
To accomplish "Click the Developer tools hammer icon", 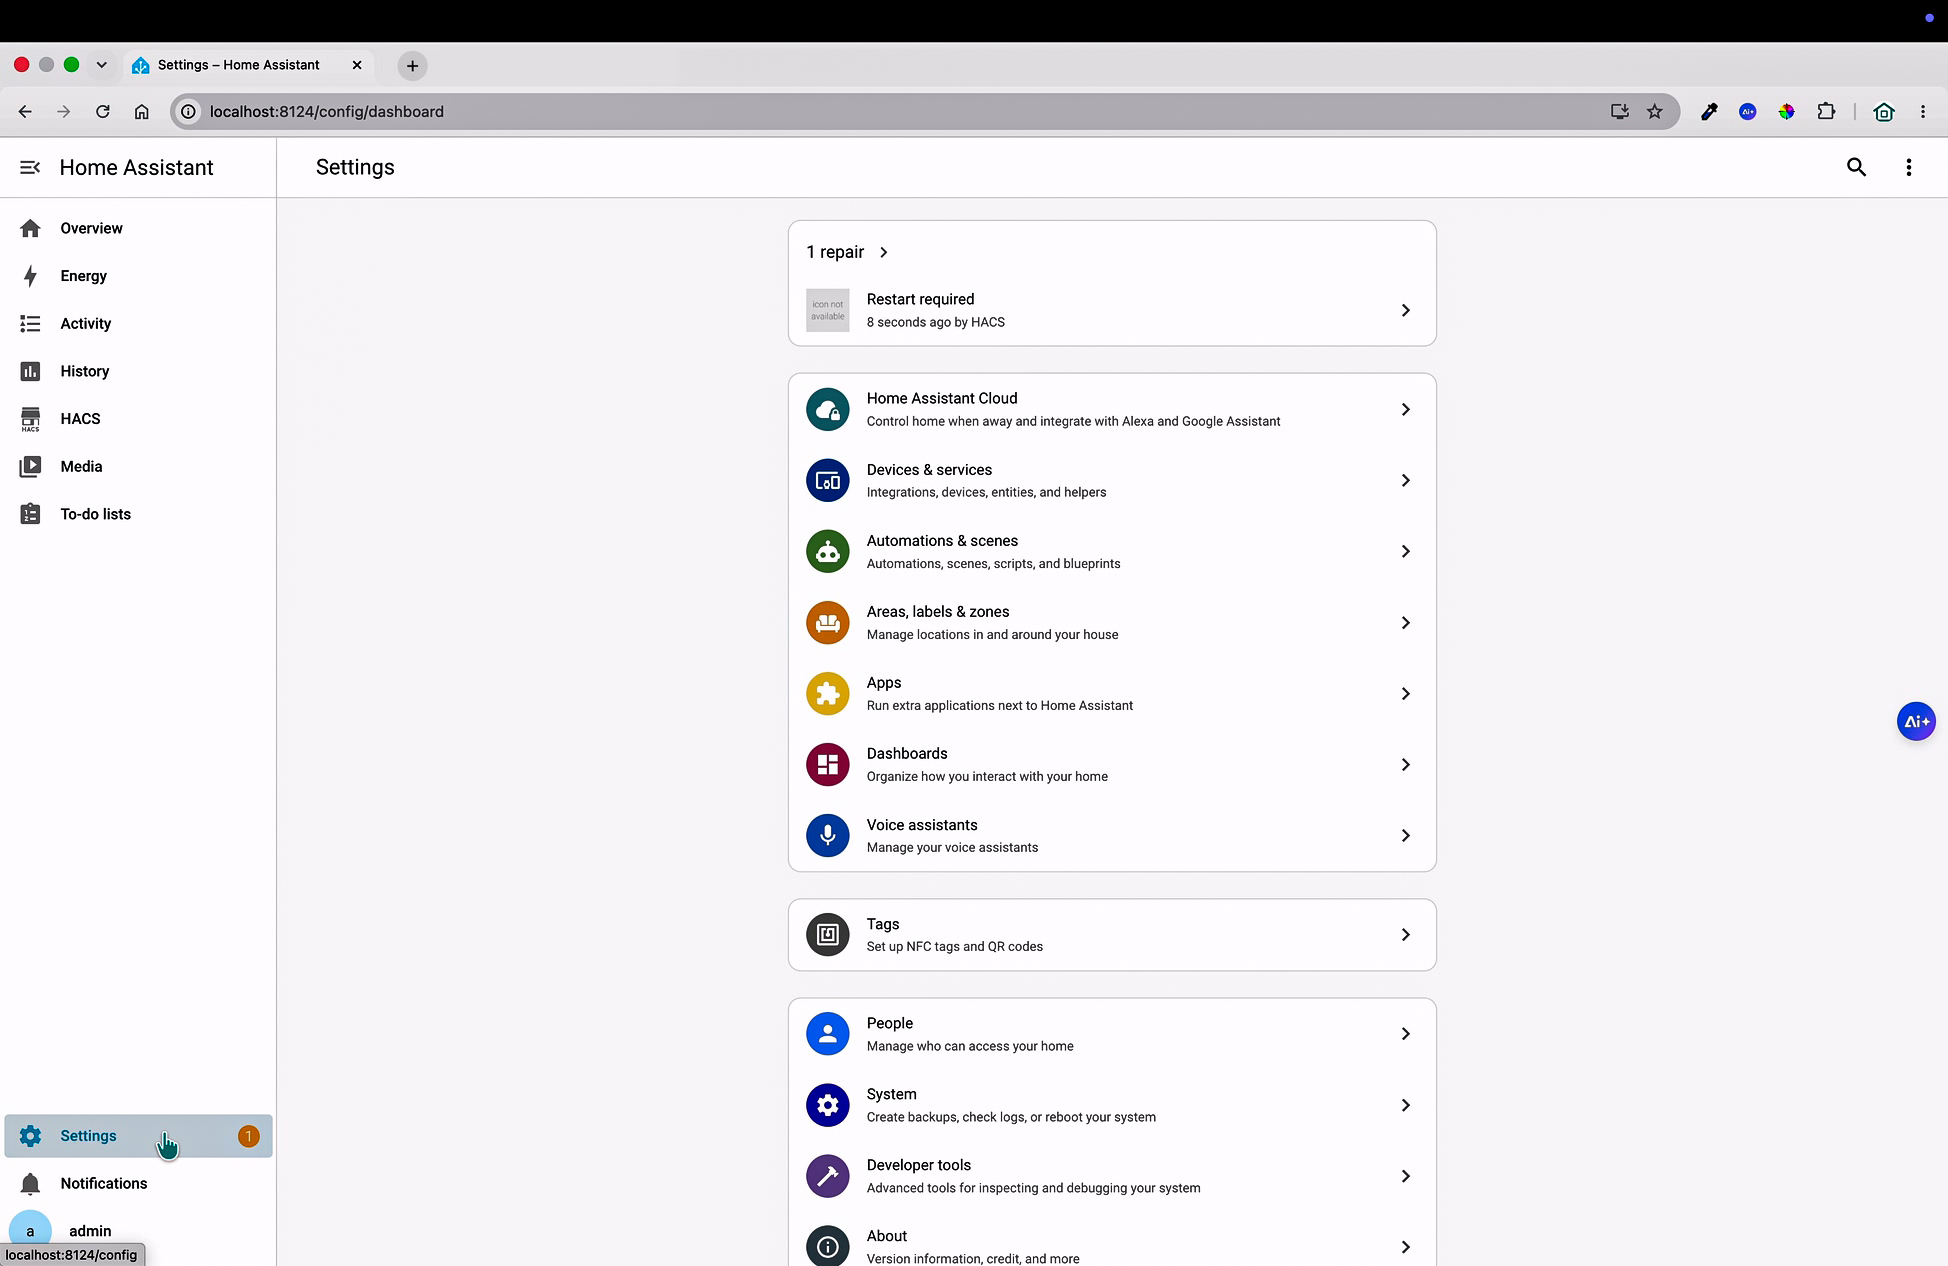I will click(x=828, y=1177).
